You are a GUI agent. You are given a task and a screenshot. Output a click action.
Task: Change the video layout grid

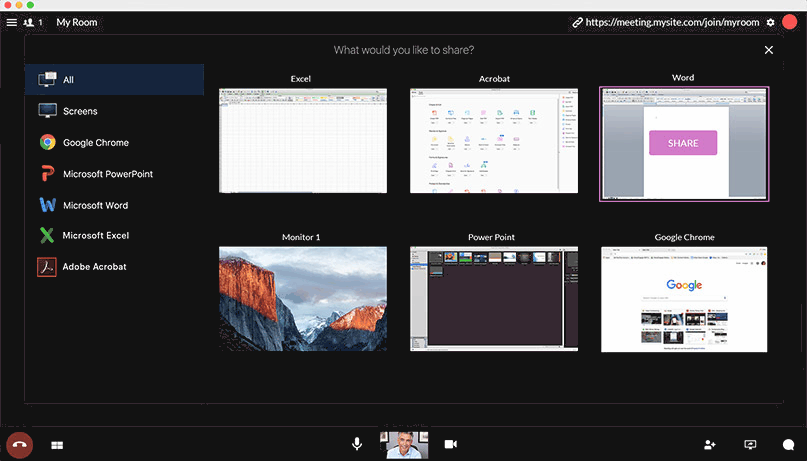click(57, 445)
